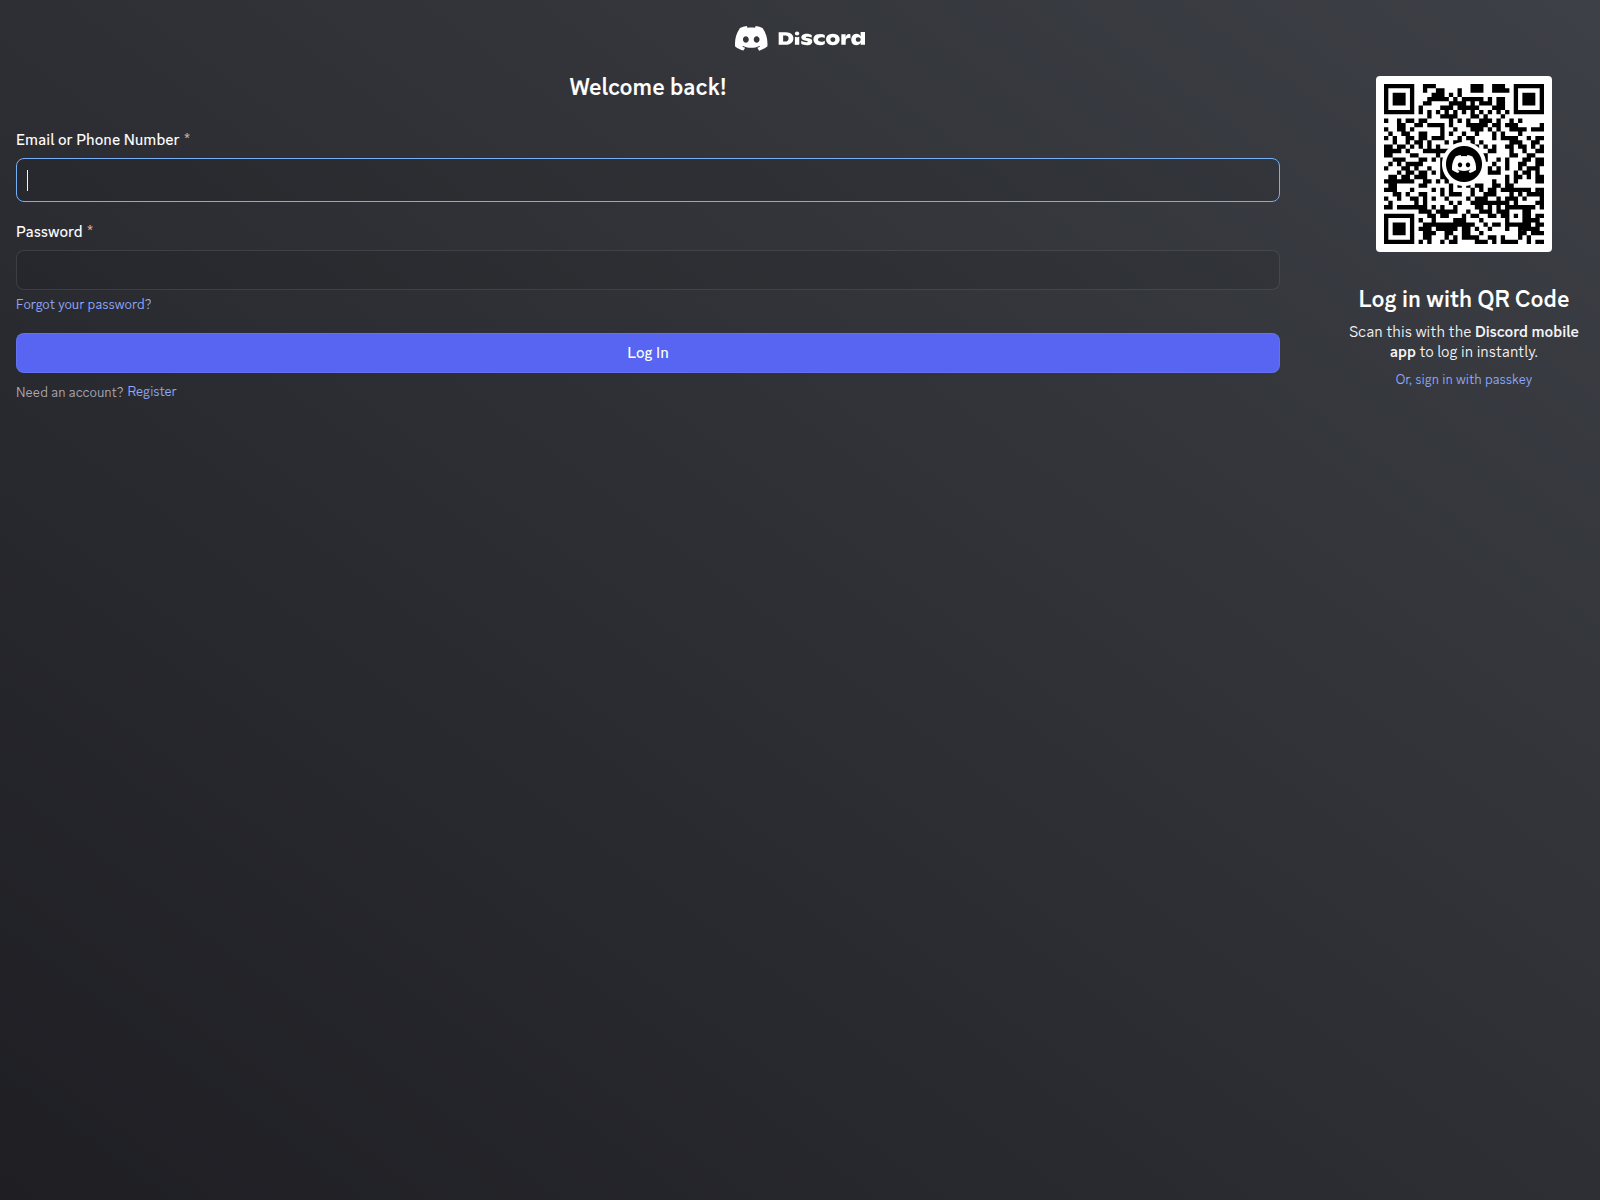Click the Discord wordmark at the top
Image resolution: width=1600 pixels, height=1200 pixels.
coord(820,37)
